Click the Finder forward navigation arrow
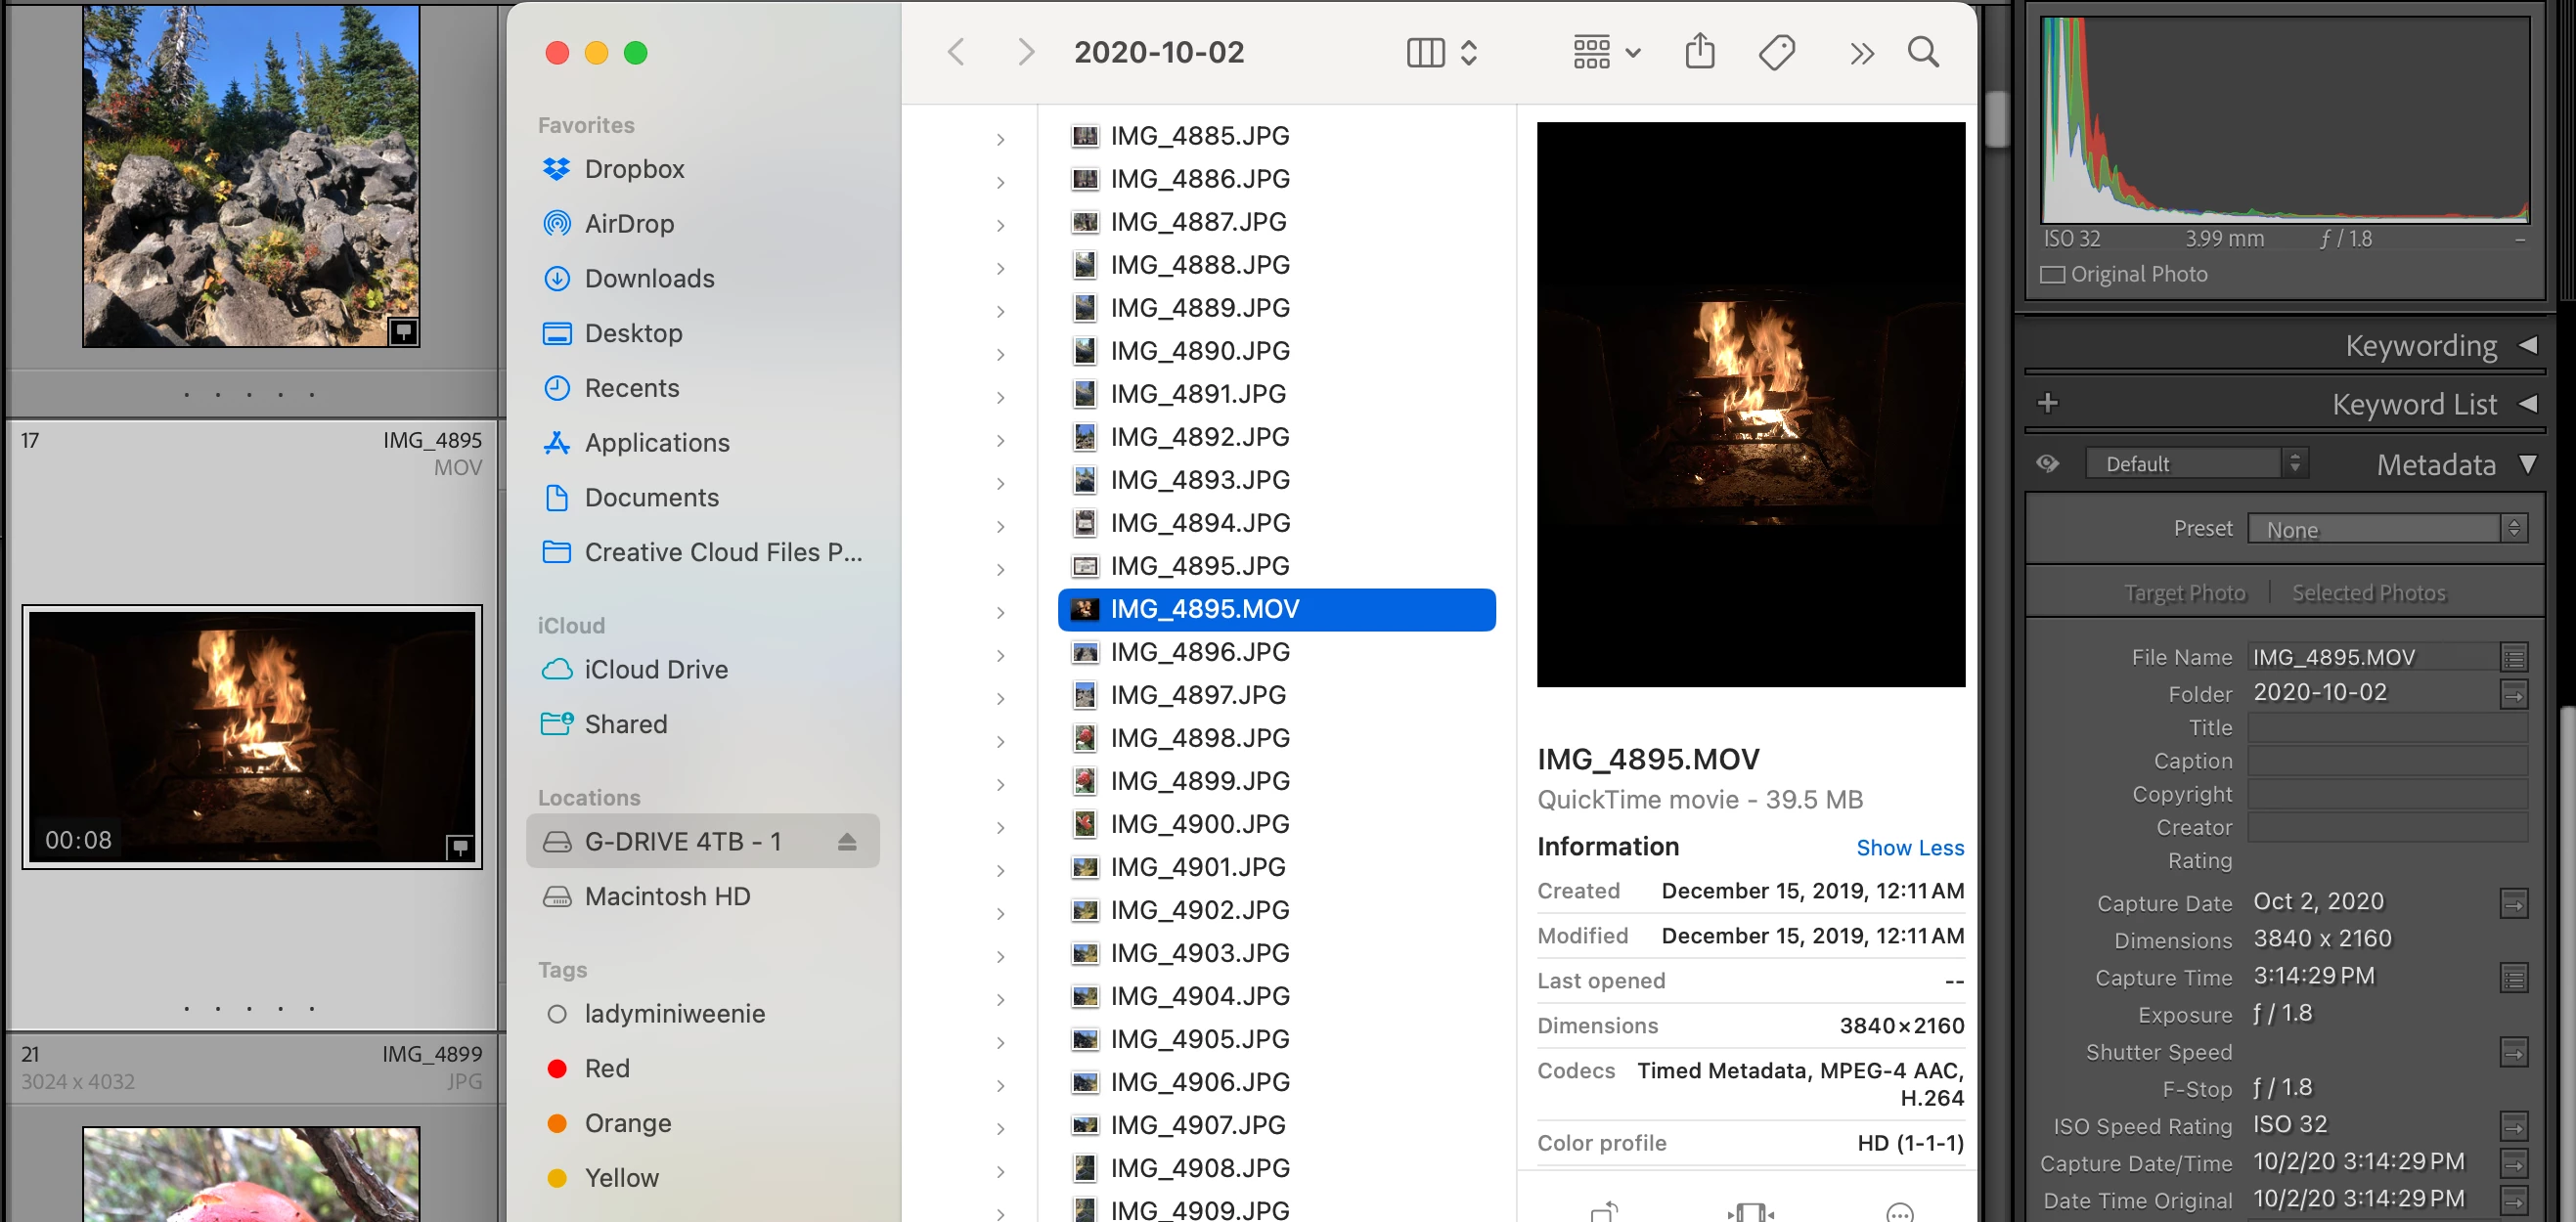2576x1222 pixels. coord(1025,52)
